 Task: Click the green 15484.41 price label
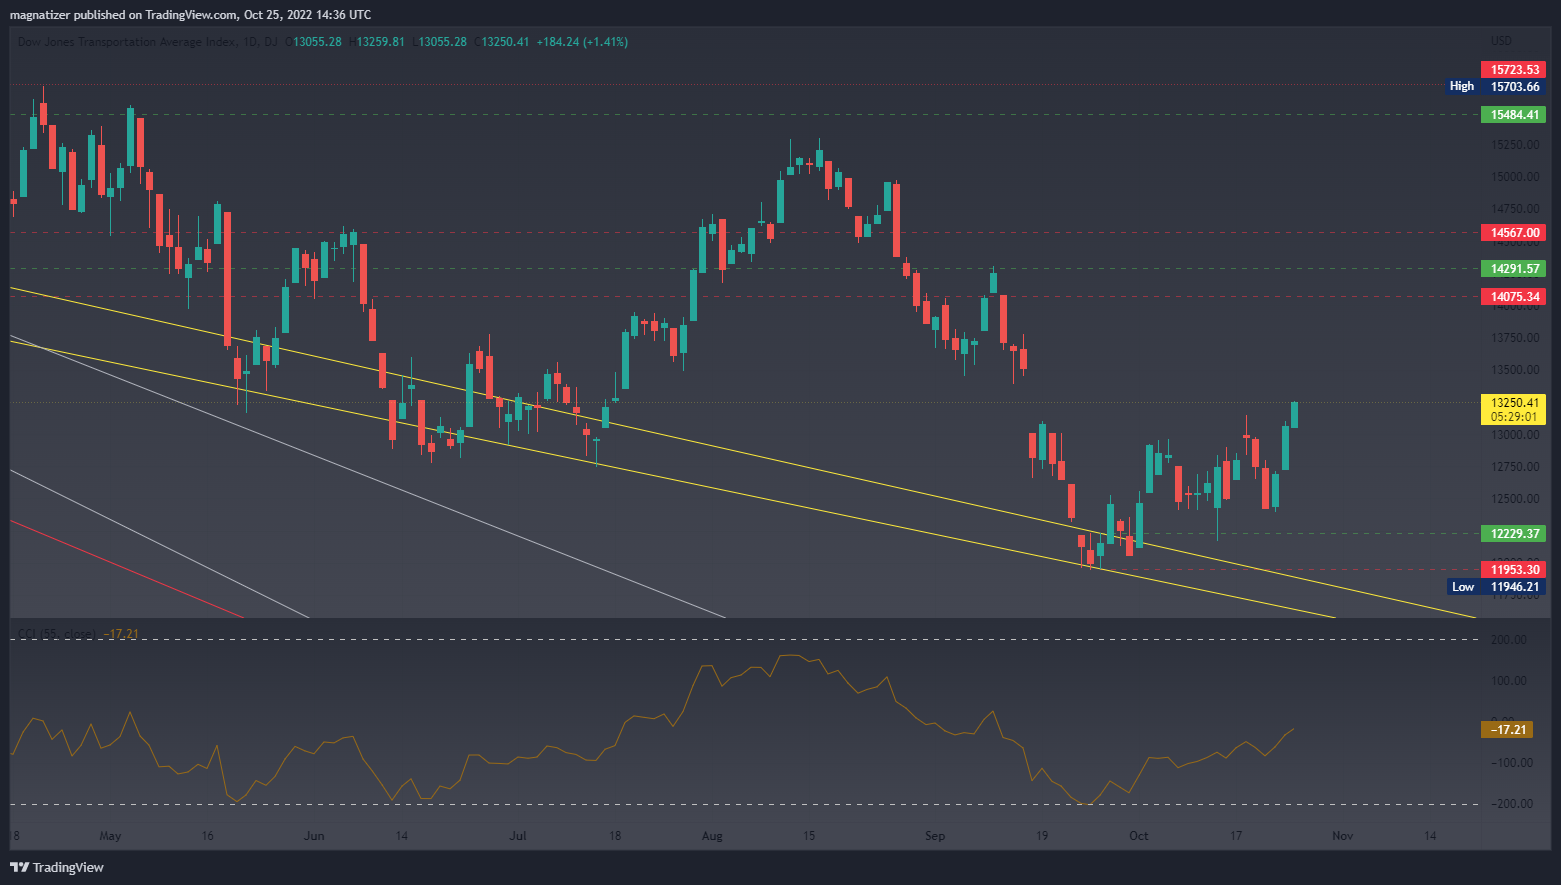pos(1513,115)
